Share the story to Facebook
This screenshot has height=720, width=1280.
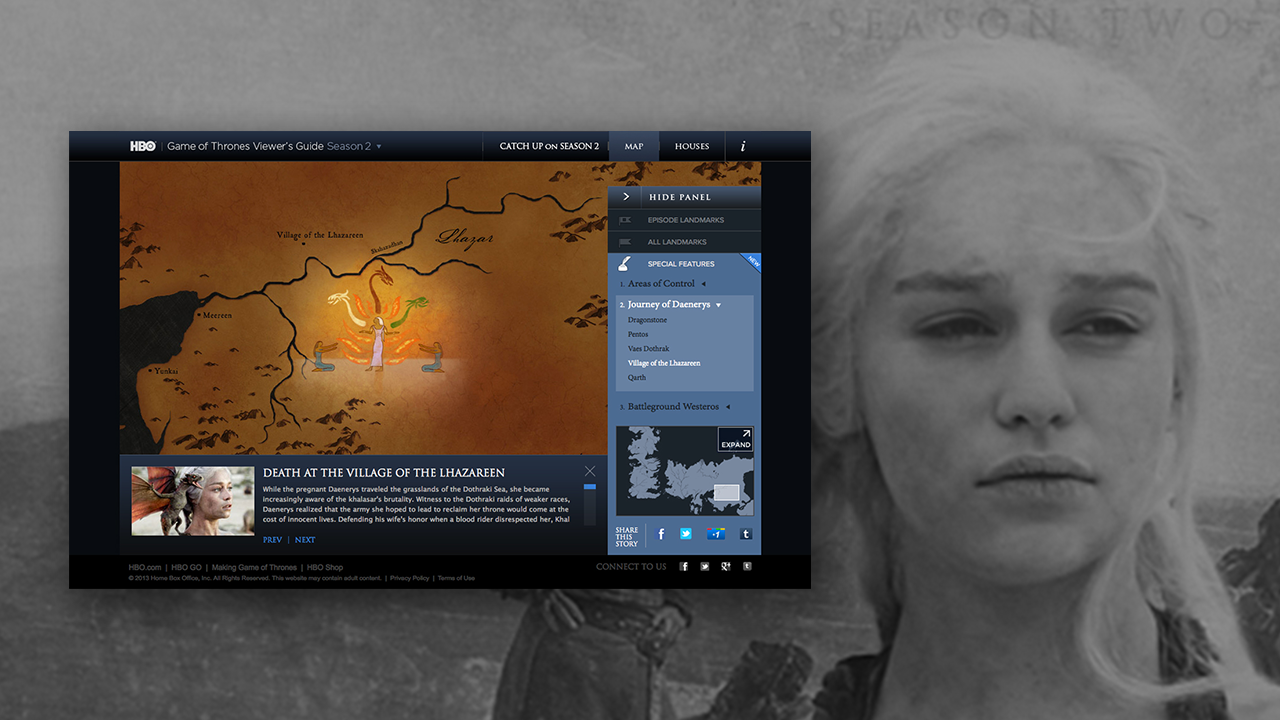click(661, 534)
